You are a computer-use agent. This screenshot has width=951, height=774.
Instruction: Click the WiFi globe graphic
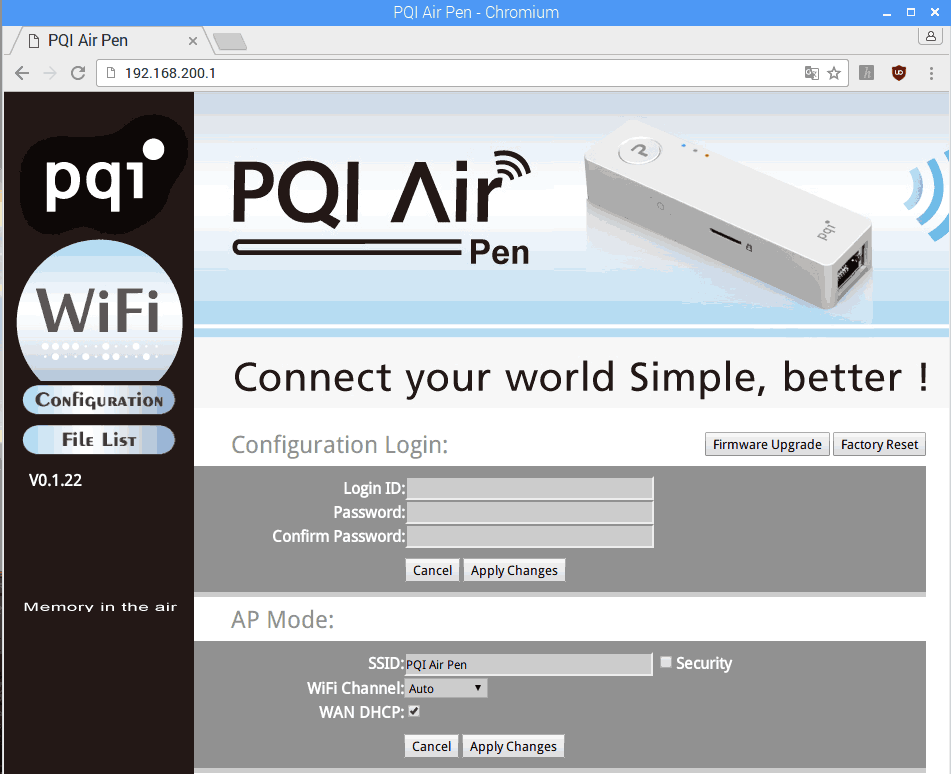pos(99,311)
